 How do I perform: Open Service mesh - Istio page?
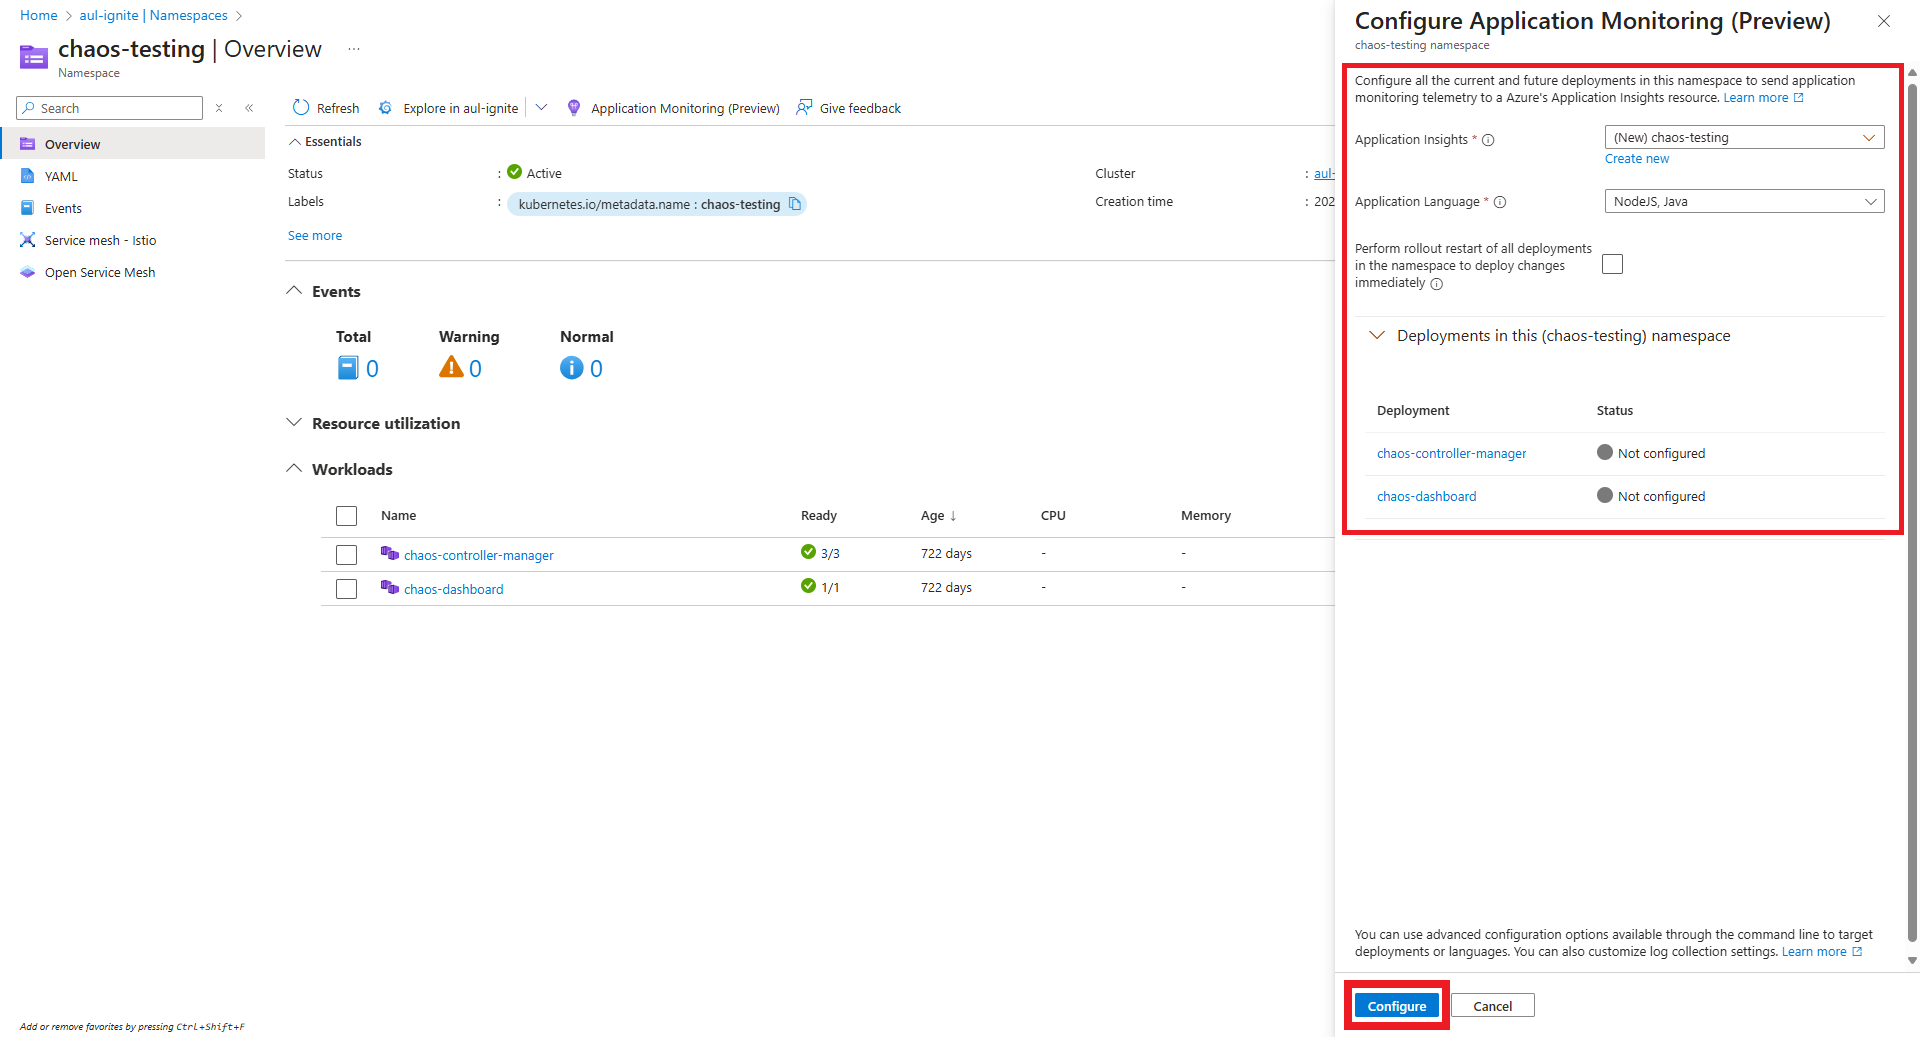pos(100,240)
